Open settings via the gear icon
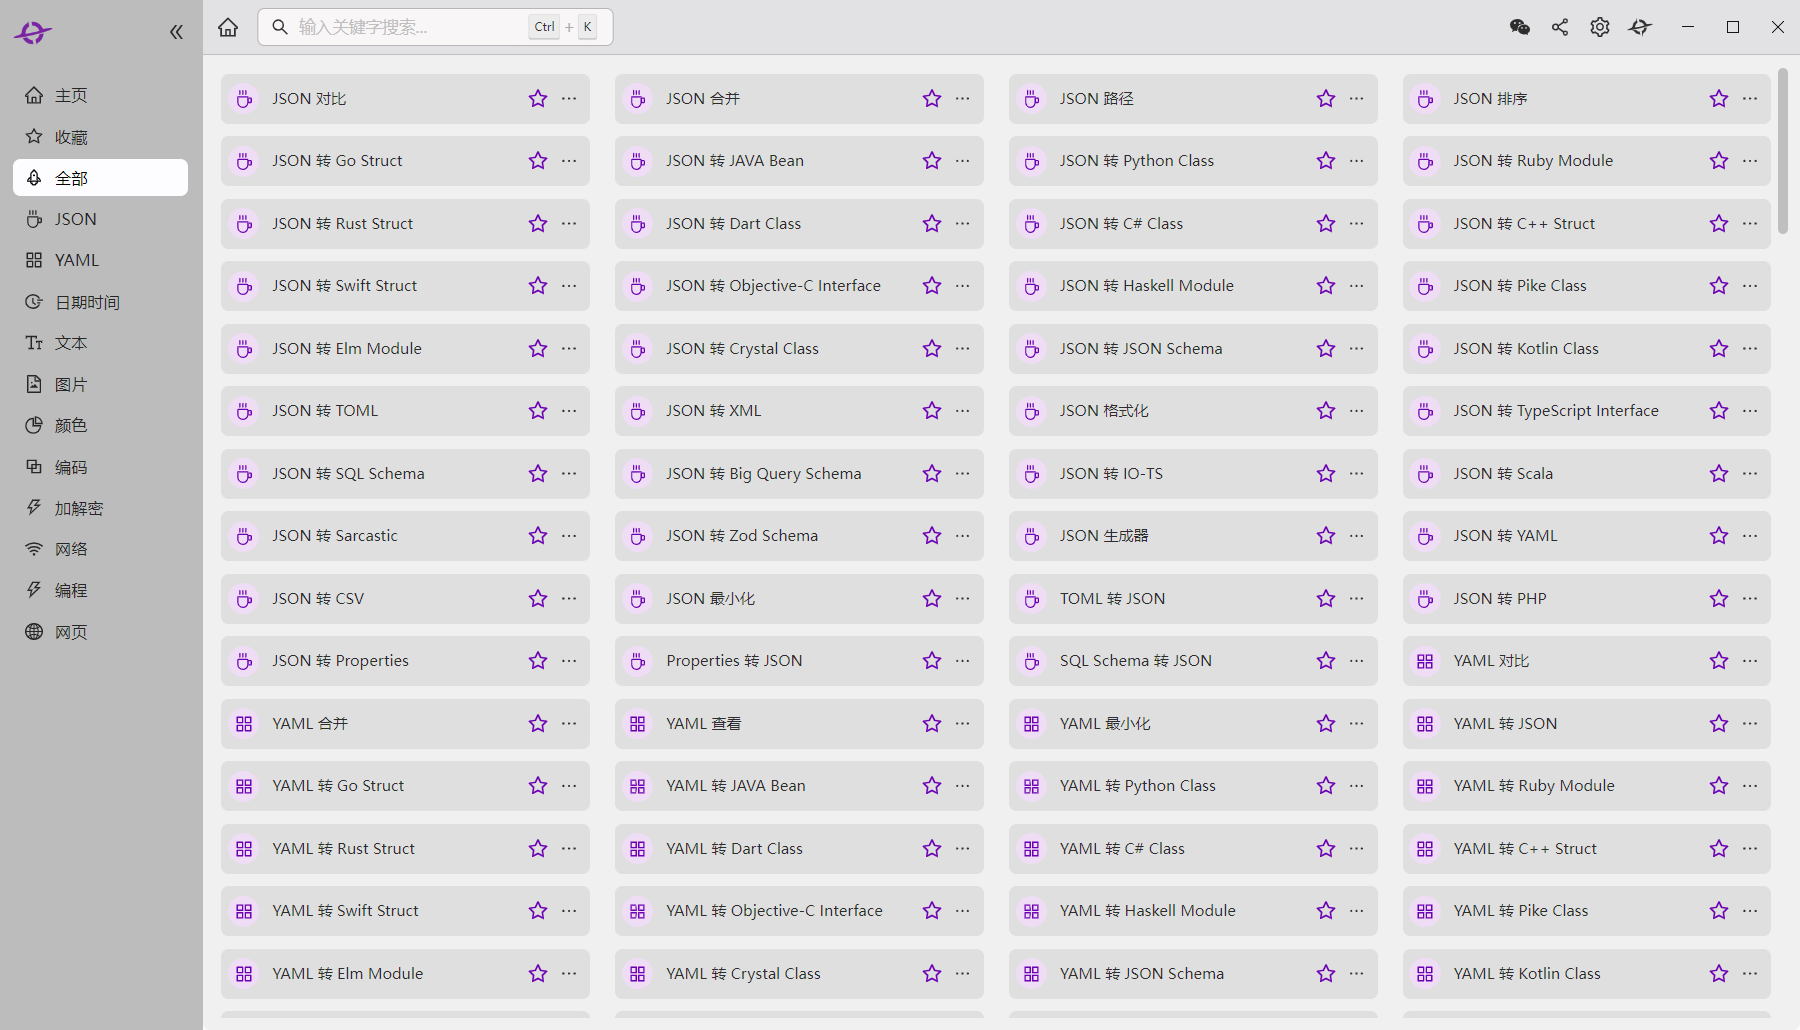This screenshot has height=1030, width=1800. (x=1600, y=27)
